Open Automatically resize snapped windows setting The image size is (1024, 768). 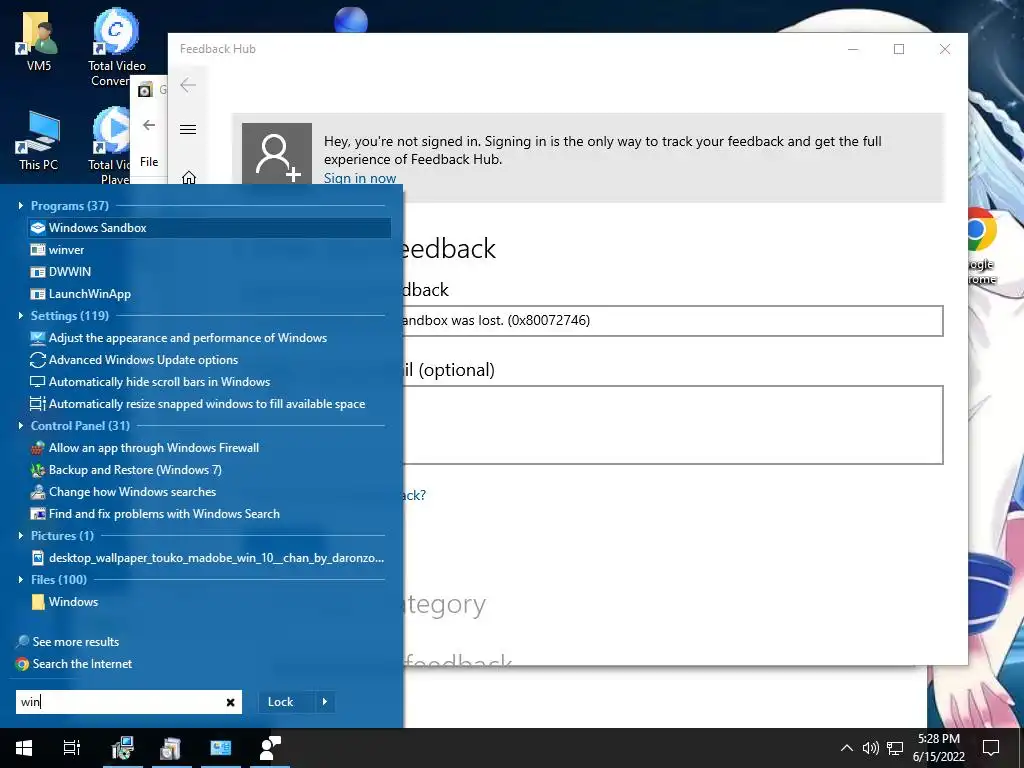pyautogui.click(x=197, y=404)
